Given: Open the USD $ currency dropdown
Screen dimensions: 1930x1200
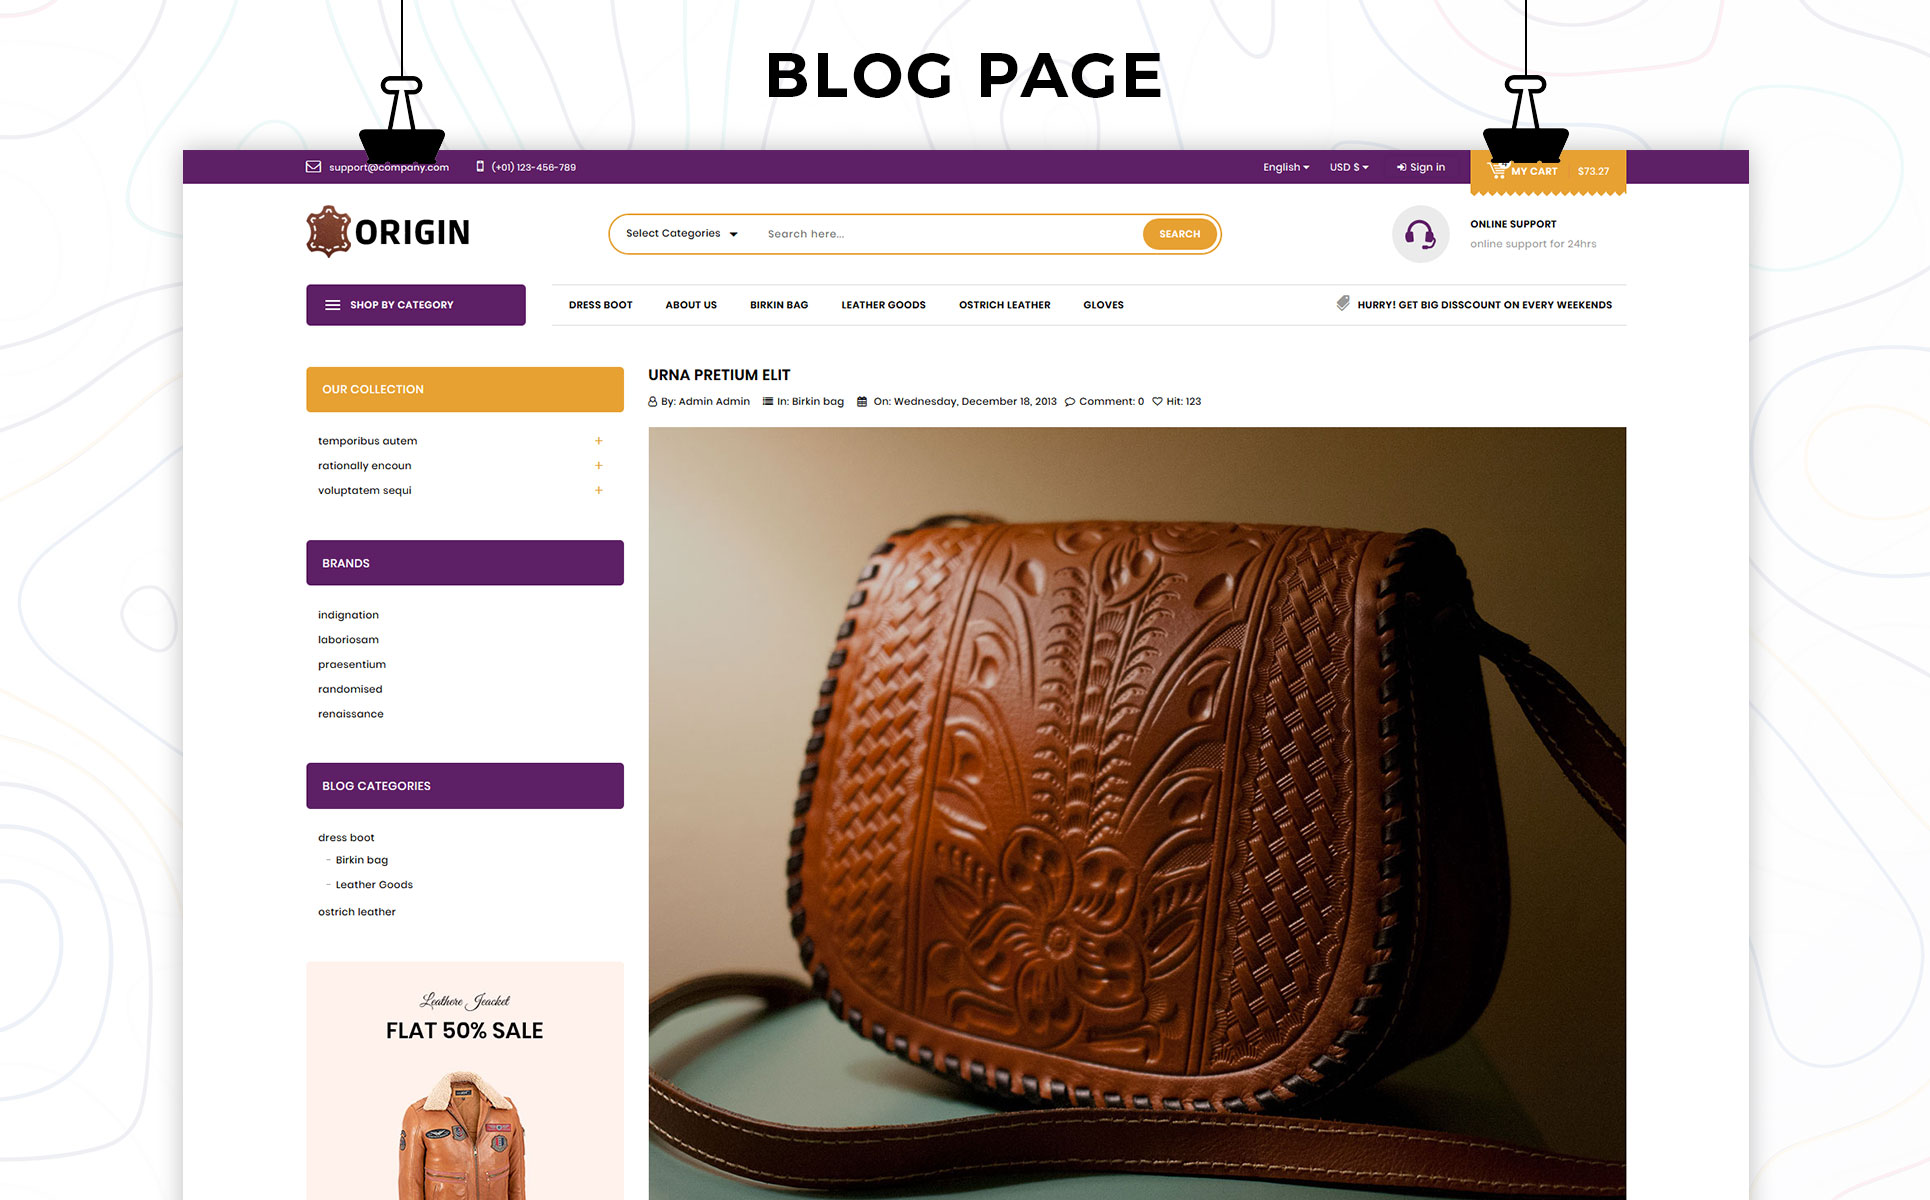Looking at the screenshot, I should tap(1349, 167).
